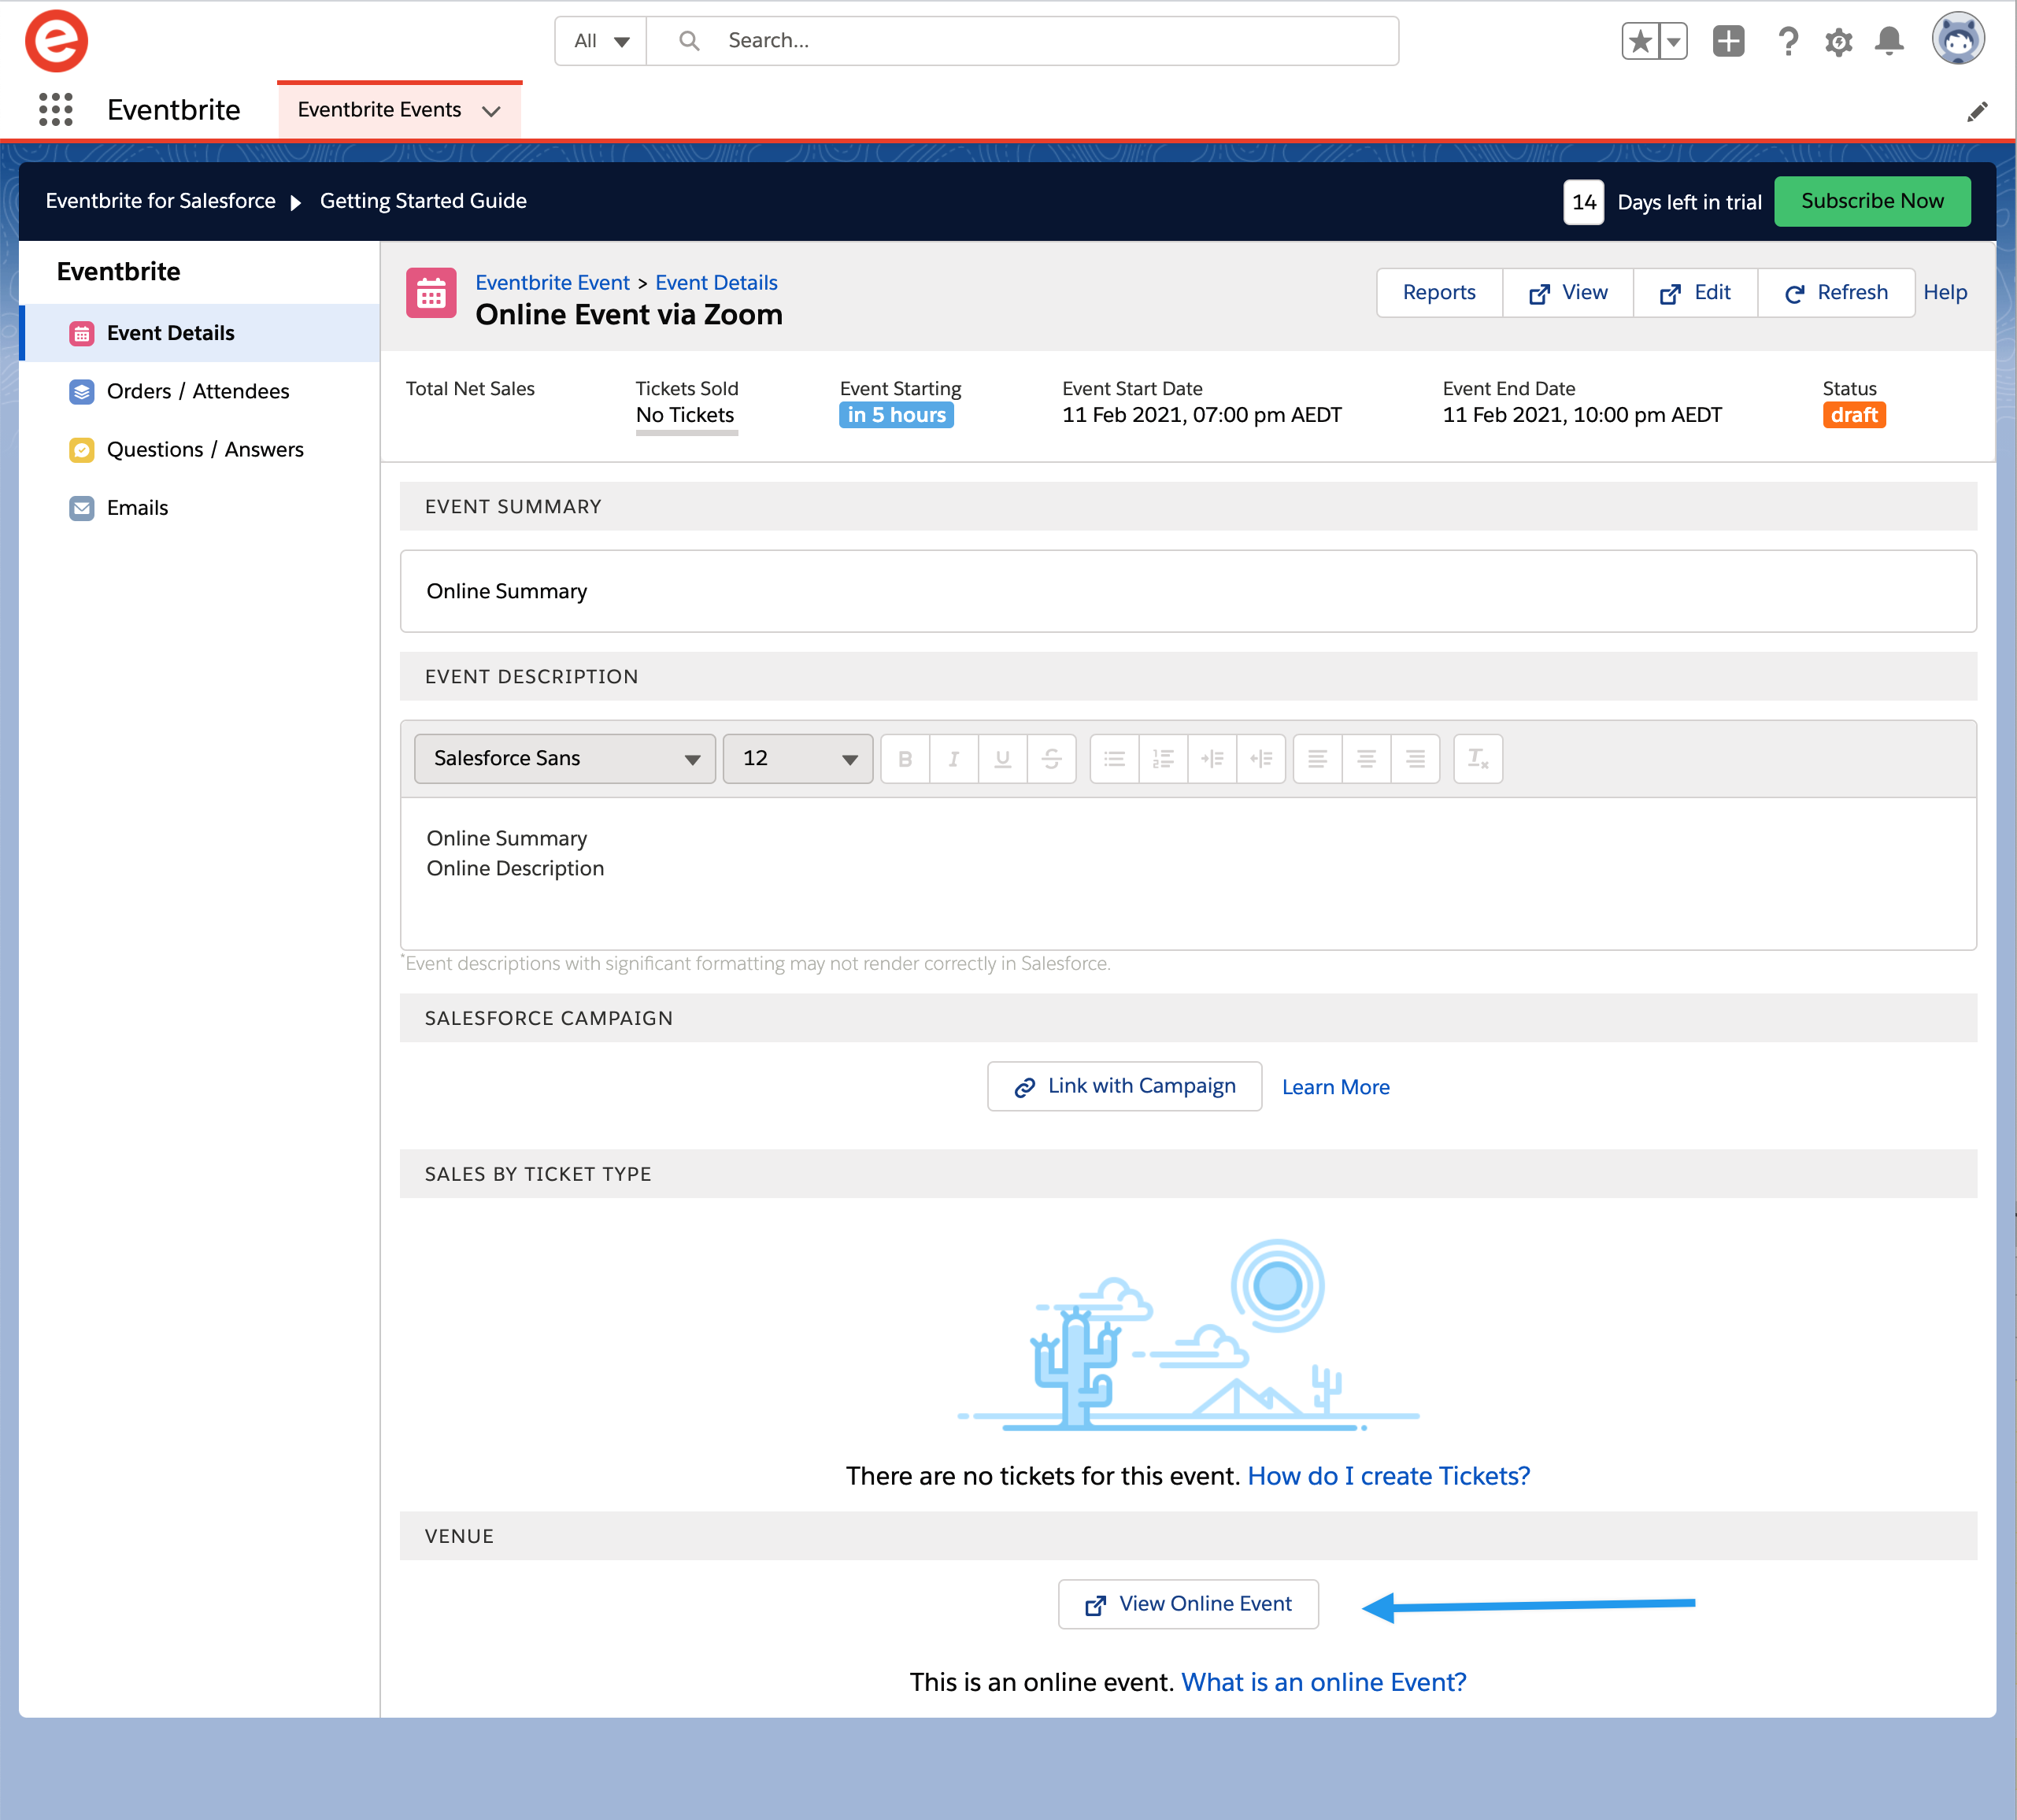This screenshot has height=1820, width=2017.
Task: Open the notifications bell icon
Action: point(1889,41)
